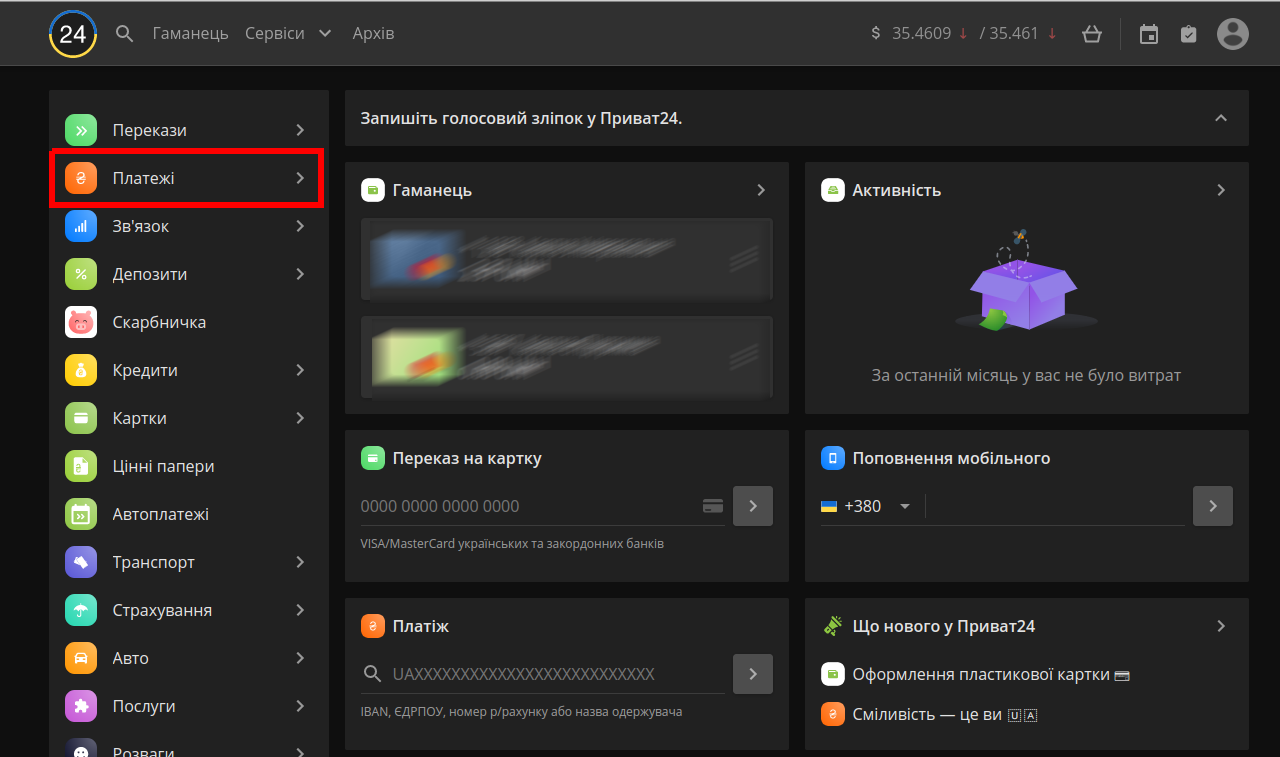Select the Цінні папери sidebar item

point(189,466)
